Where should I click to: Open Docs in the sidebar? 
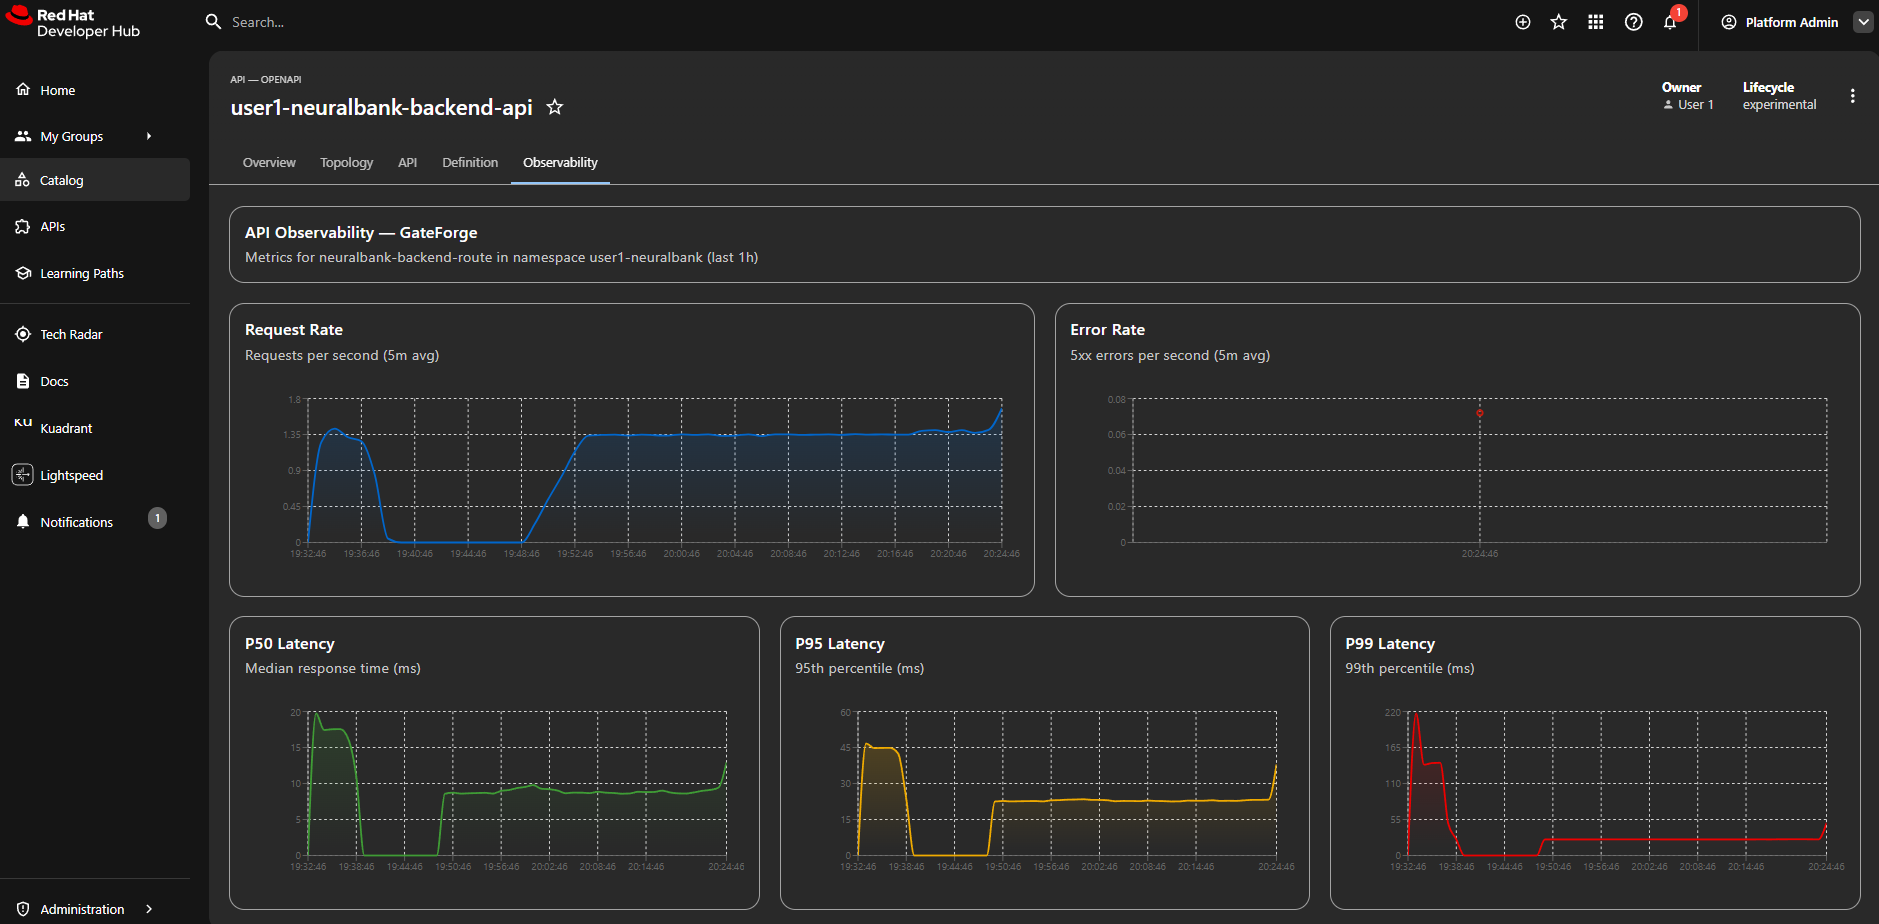coord(95,381)
